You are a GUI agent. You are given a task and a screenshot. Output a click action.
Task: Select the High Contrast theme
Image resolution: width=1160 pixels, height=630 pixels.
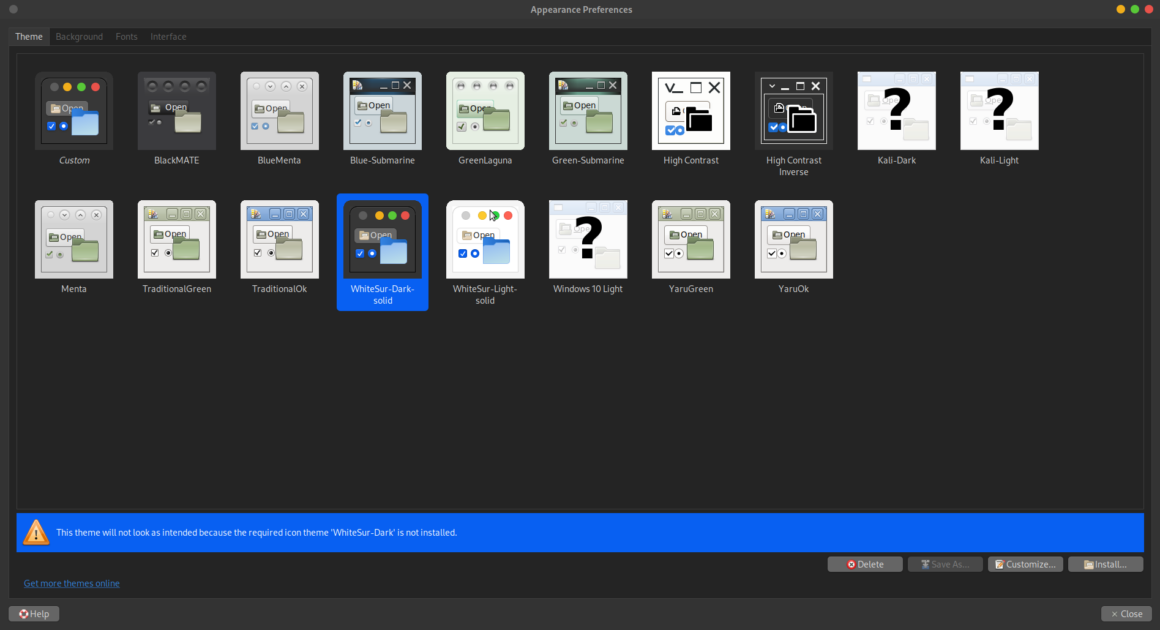691,110
